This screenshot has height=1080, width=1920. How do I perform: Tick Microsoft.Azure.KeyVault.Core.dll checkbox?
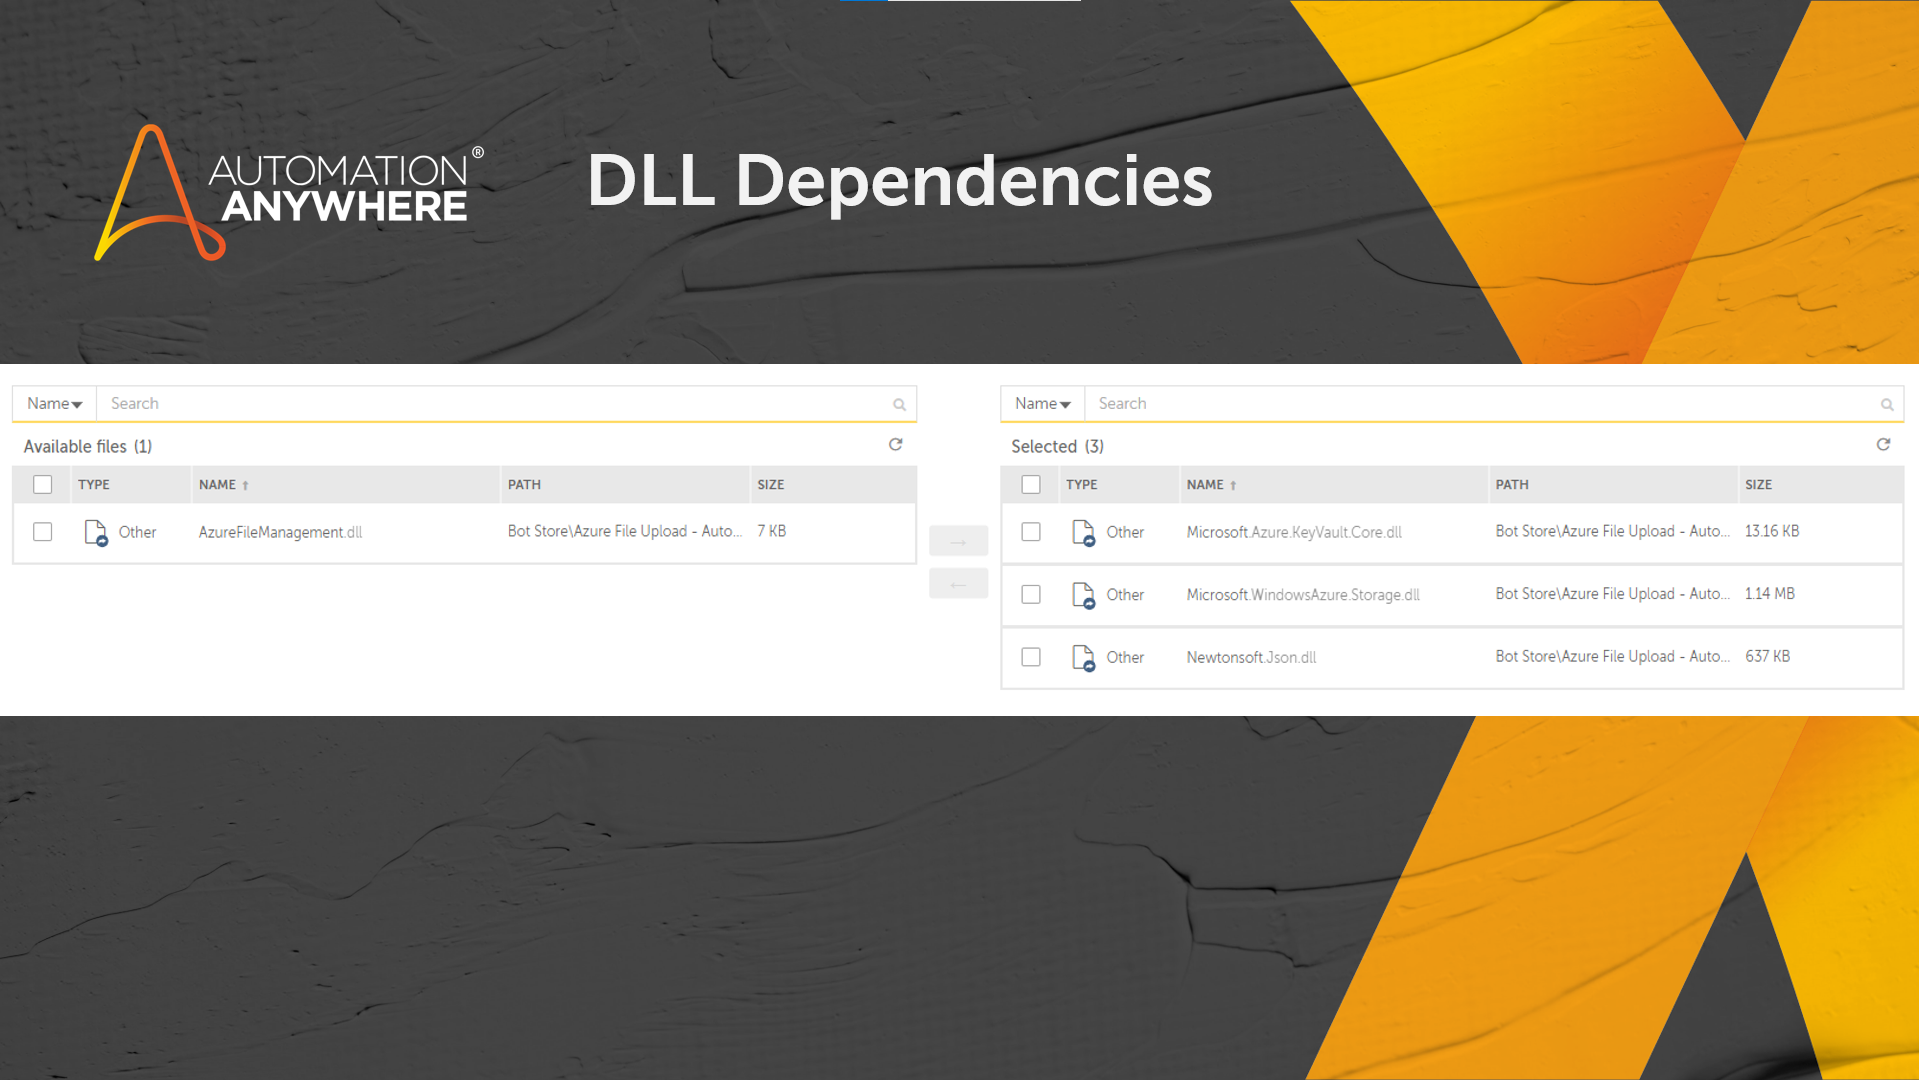(x=1031, y=532)
